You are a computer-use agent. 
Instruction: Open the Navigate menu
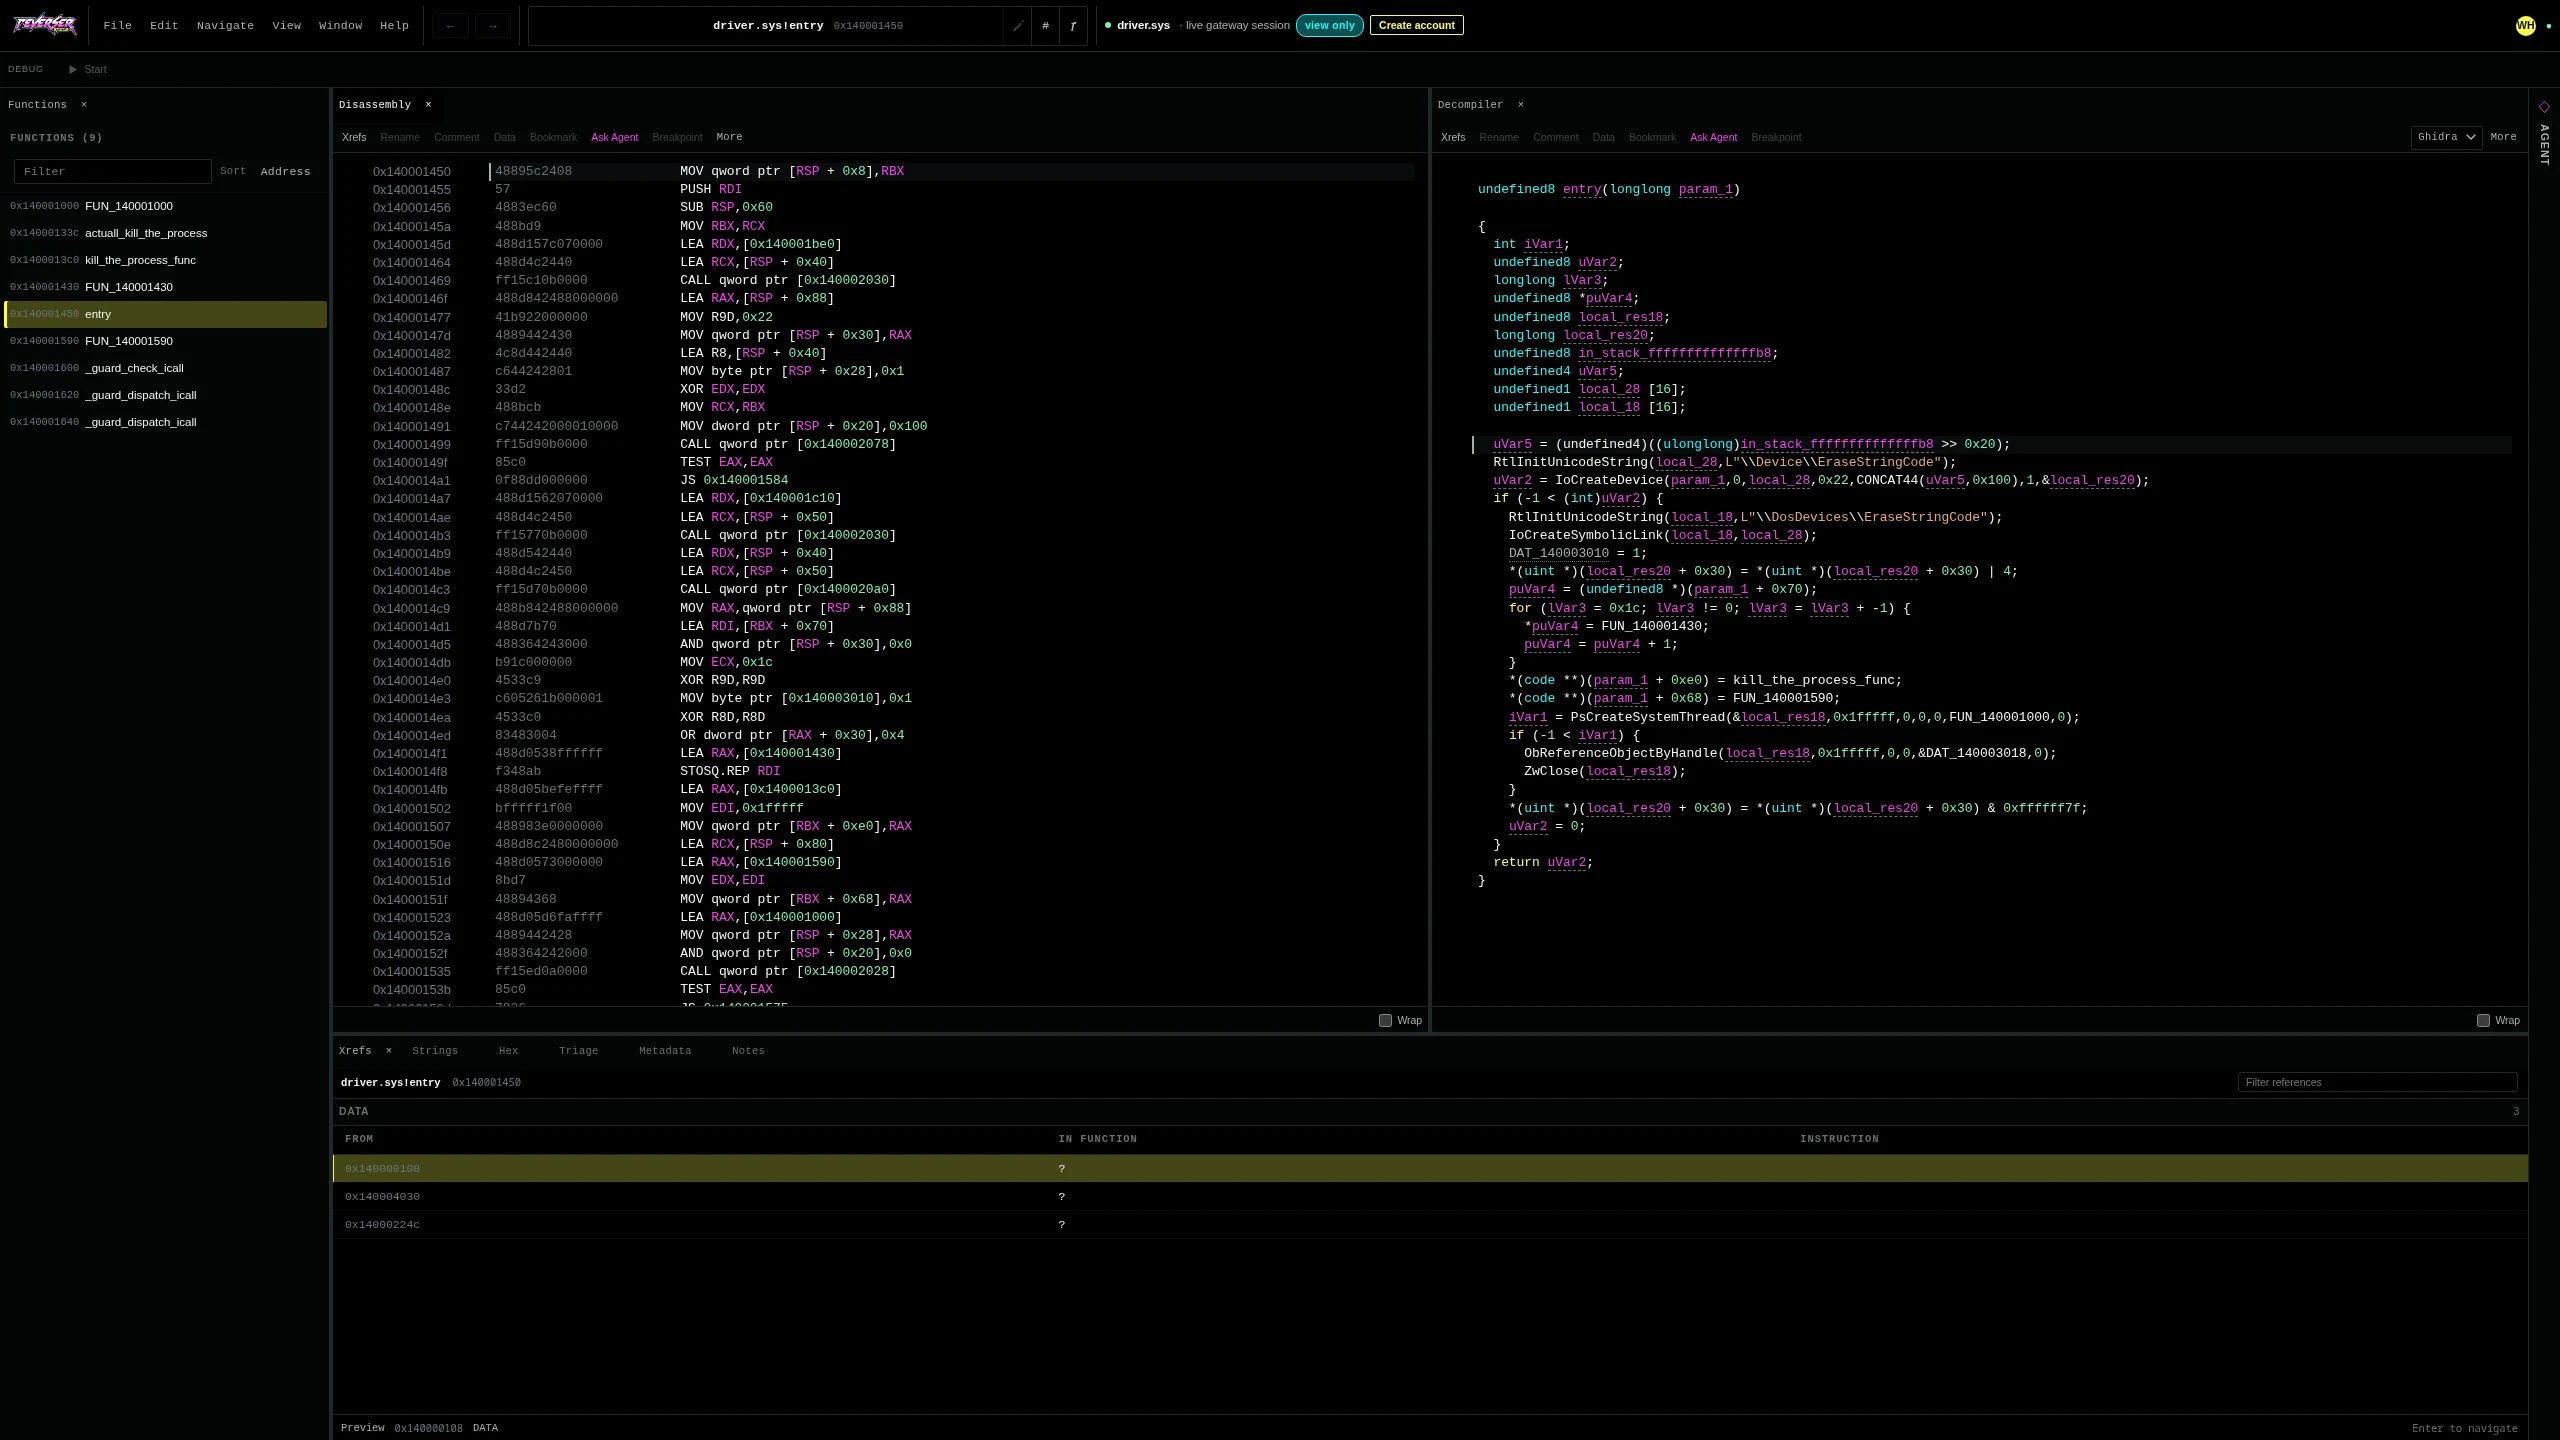tap(225, 26)
